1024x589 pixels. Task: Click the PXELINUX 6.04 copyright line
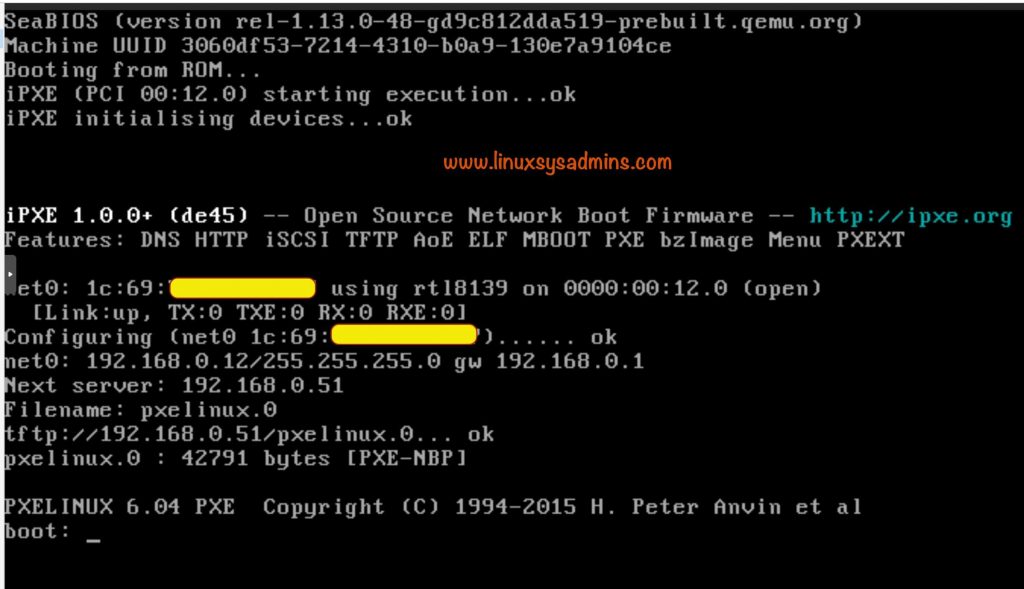432,507
